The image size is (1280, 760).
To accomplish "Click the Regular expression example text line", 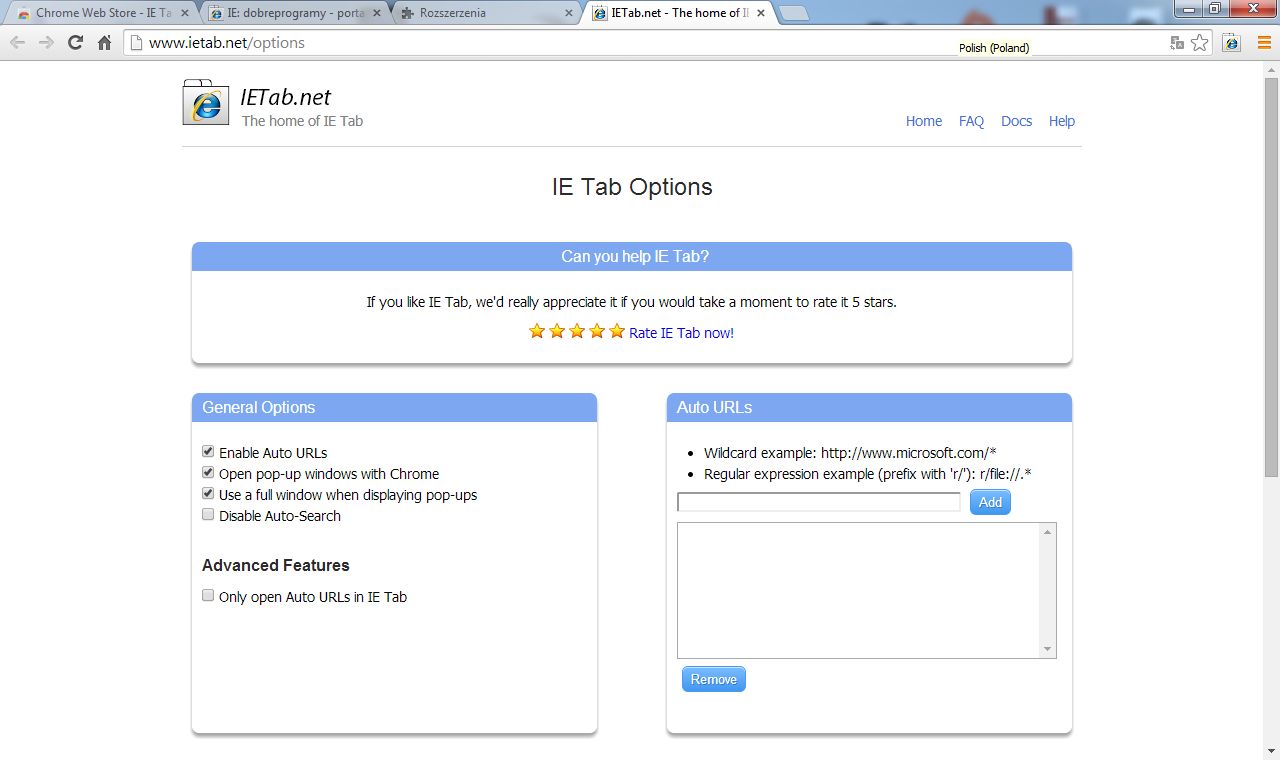I will pyautogui.click(x=867, y=474).
